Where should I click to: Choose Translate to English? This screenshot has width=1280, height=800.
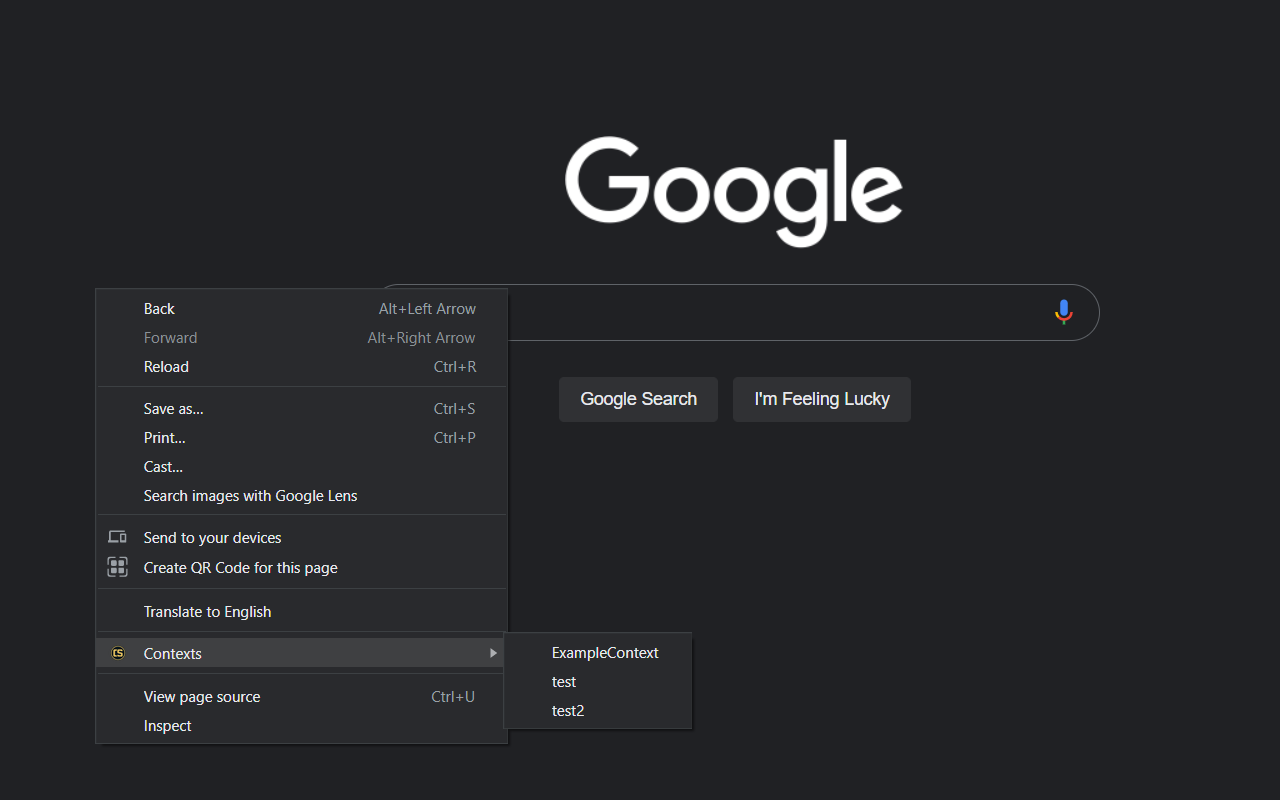pos(302,612)
